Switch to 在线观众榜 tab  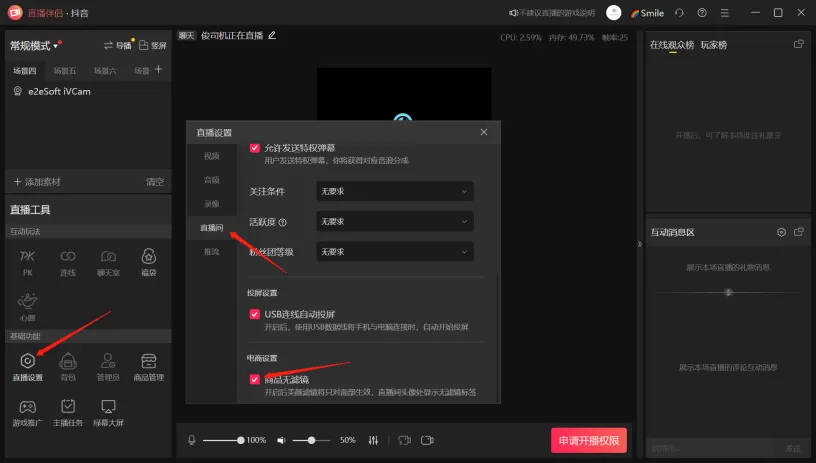point(672,45)
